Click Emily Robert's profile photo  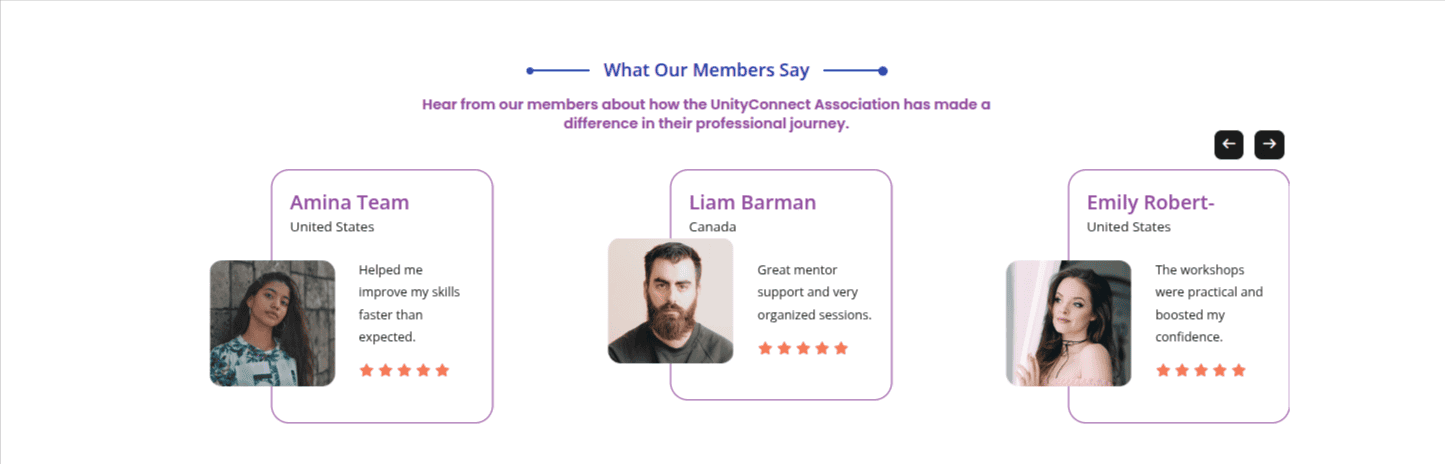(x=1068, y=323)
